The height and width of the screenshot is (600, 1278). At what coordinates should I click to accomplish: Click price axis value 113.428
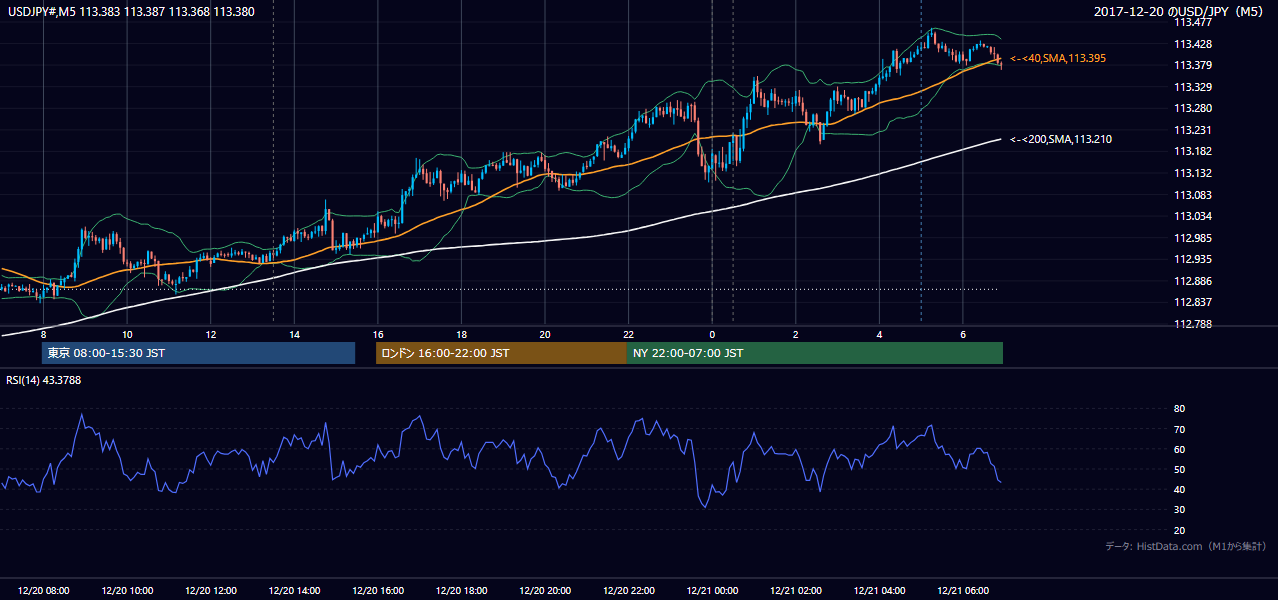point(1193,44)
